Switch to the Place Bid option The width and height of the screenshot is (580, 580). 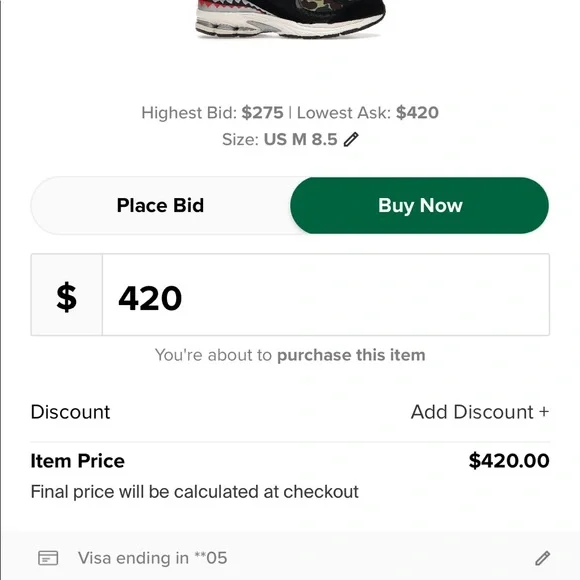coord(160,205)
